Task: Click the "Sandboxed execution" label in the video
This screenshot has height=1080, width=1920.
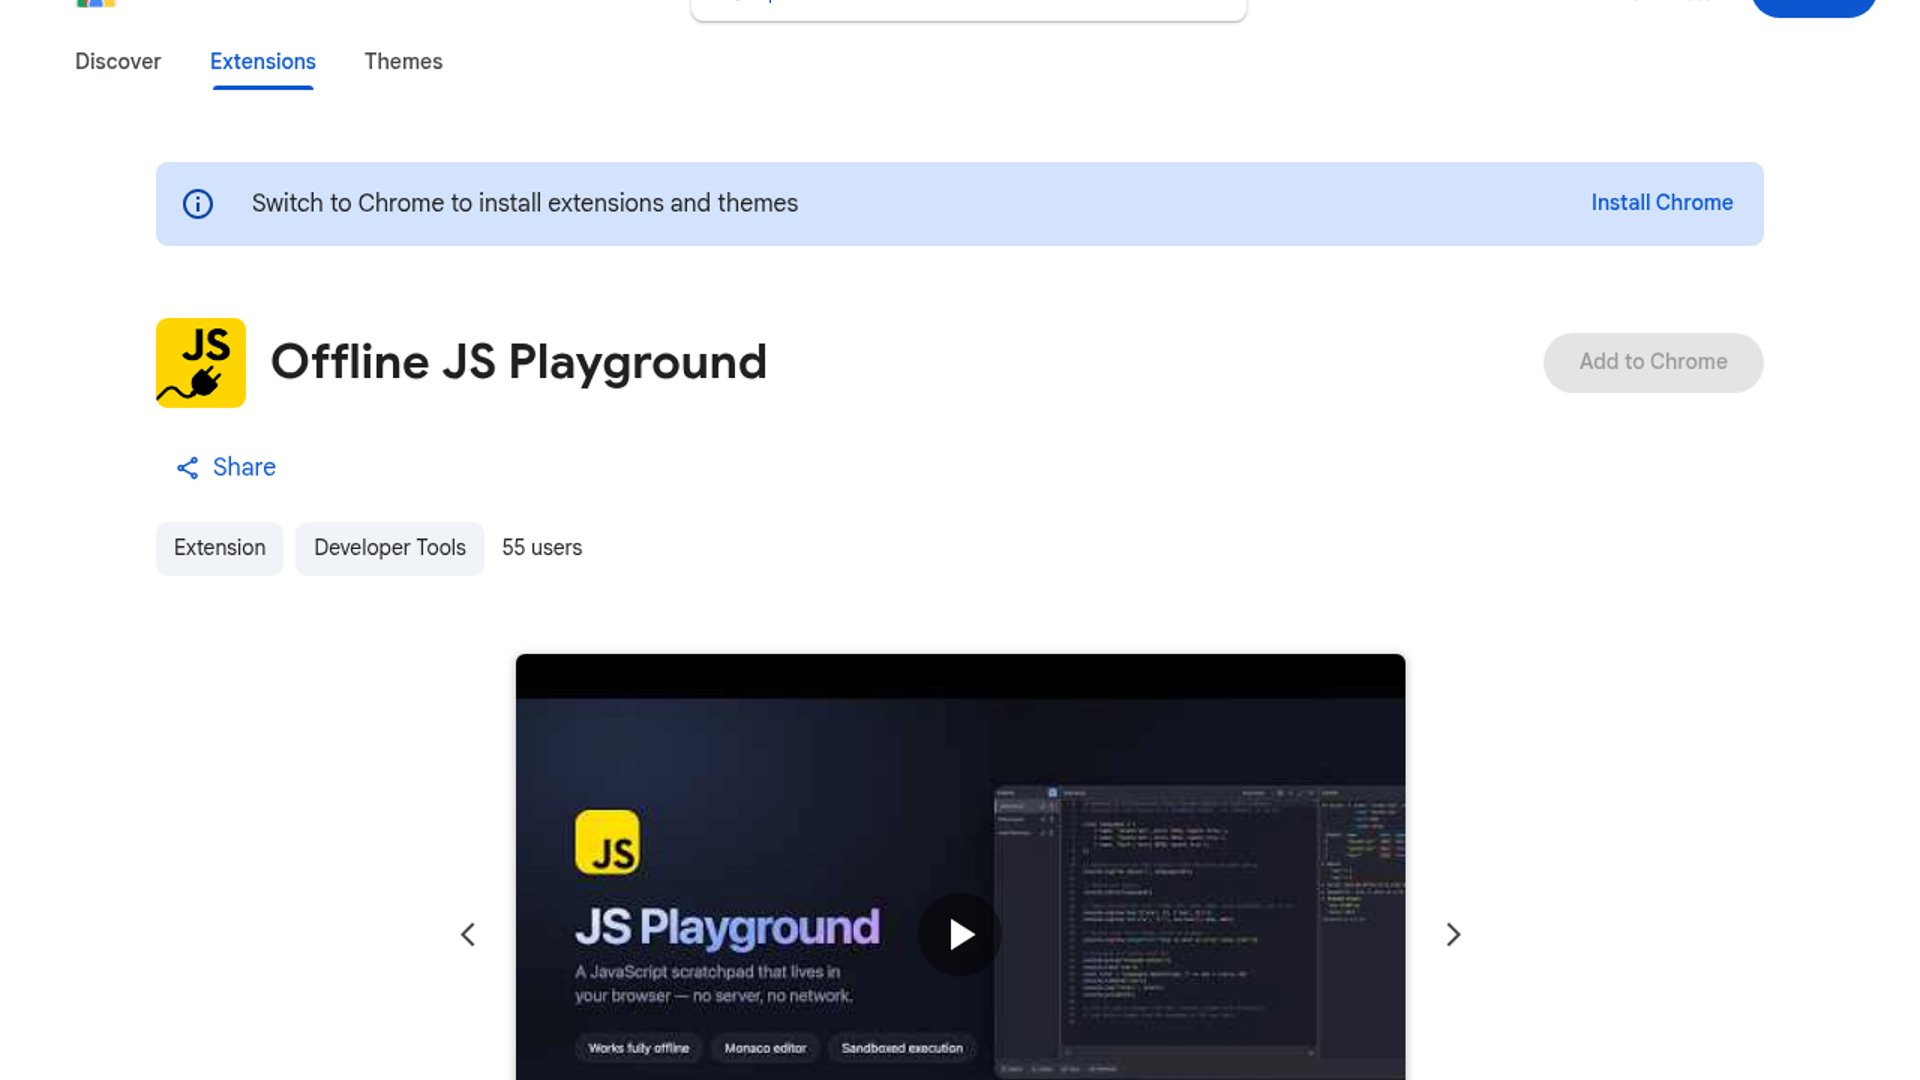Action: pyautogui.click(x=902, y=1048)
